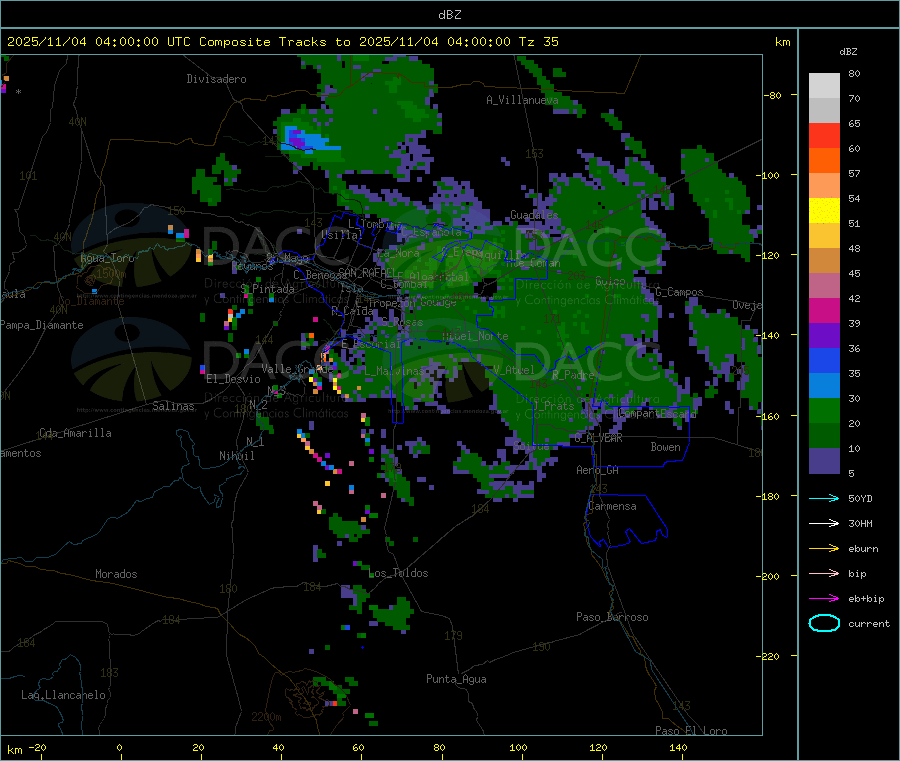This screenshot has width=900, height=761.
Task: Click the 30HM white arrow legend icon
Action: tap(824, 523)
